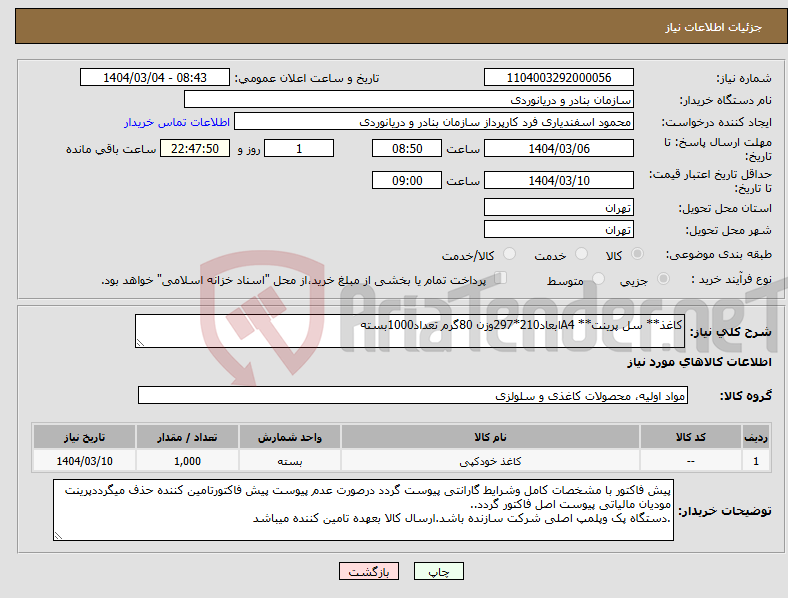Click the چاپ print button
Viewport: 788px width, 598px height.
tap(439, 571)
